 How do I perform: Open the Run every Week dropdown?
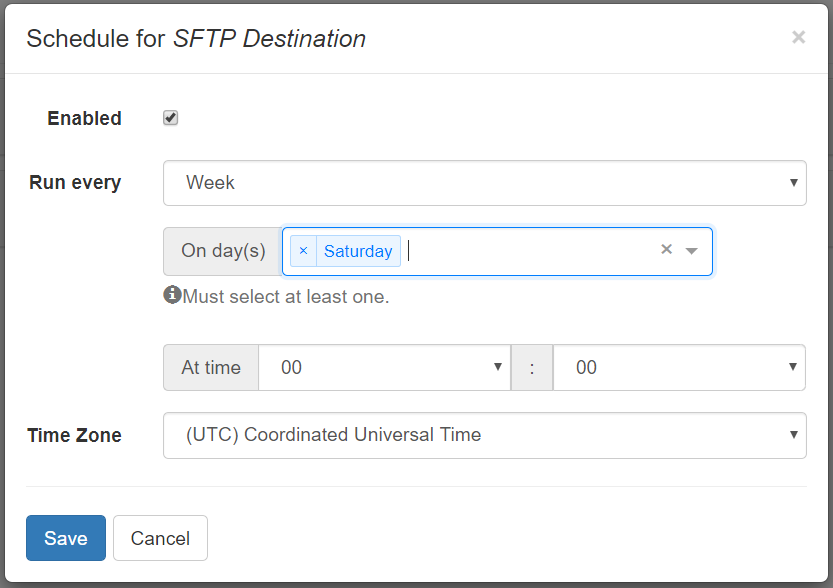tap(484, 183)
